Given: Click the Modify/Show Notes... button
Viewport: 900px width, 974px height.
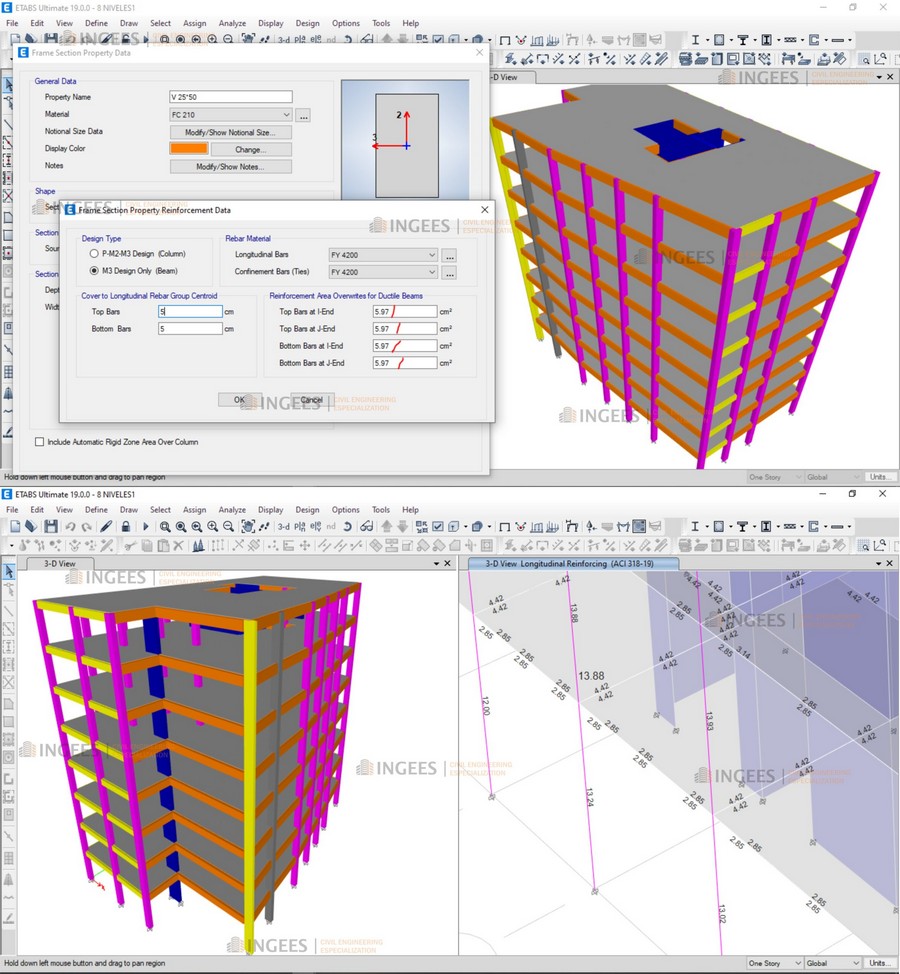Looking at the screenshot, I should [x=230, y=166].
